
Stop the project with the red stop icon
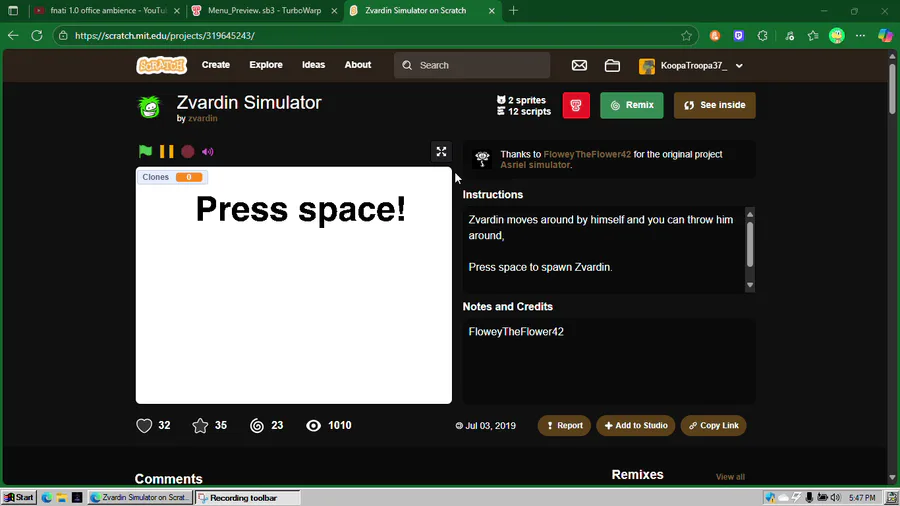coord(188,151)
